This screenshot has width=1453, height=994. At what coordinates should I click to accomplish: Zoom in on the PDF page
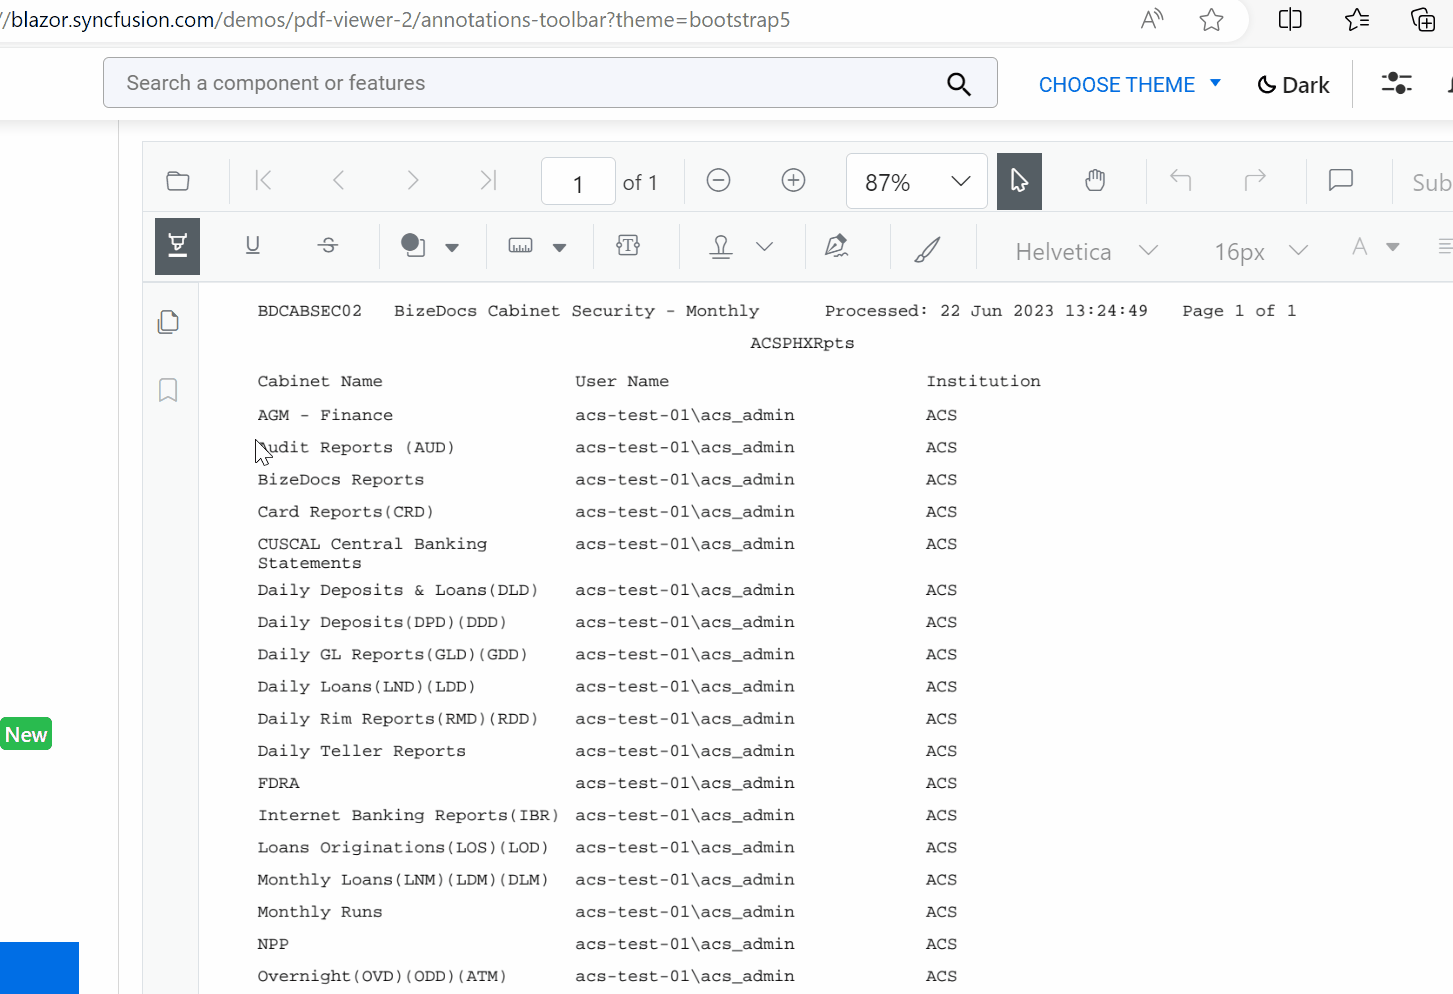point(793,180)
